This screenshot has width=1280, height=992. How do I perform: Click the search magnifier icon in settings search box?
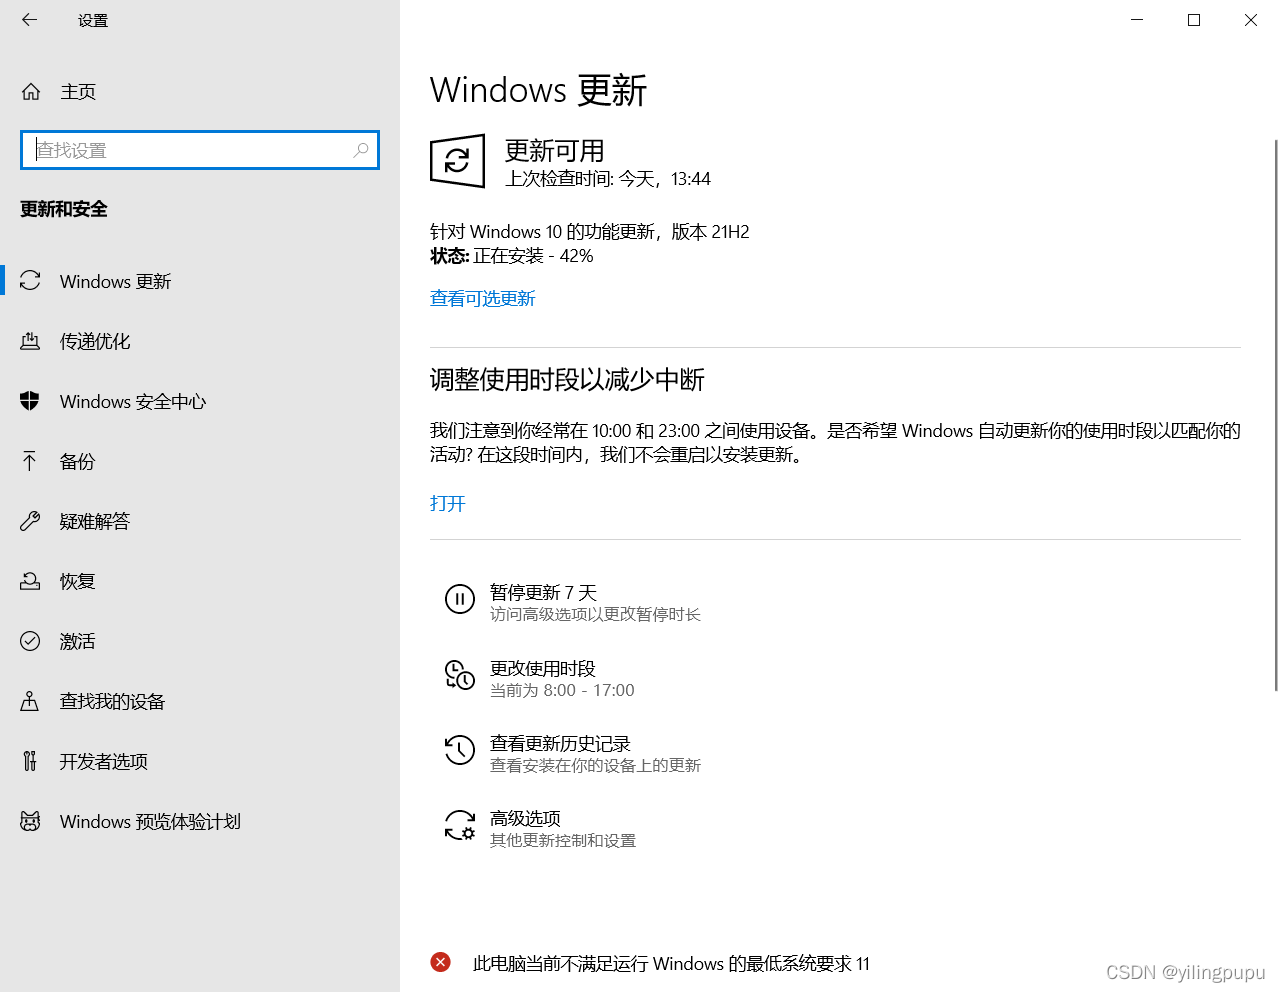click(361, 150)
